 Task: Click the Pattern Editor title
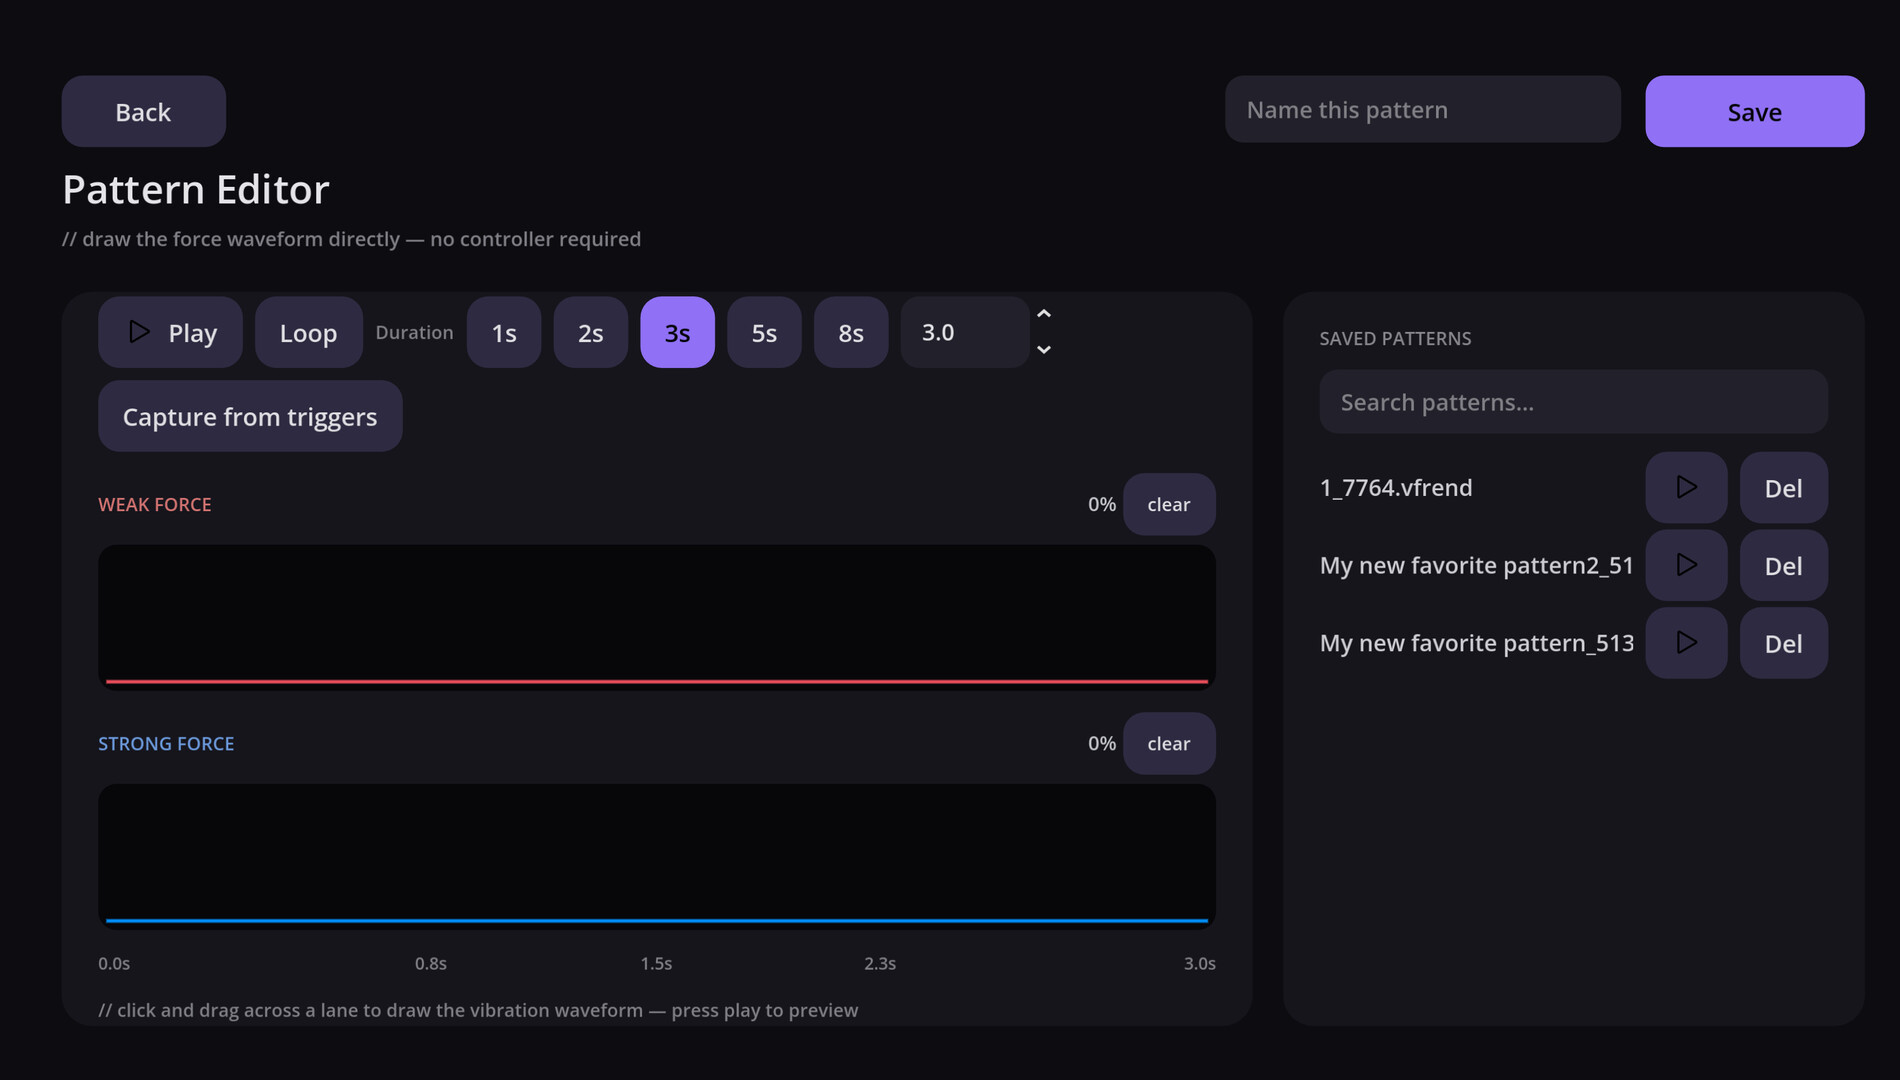pyautogui.click(x=196, y=189)
